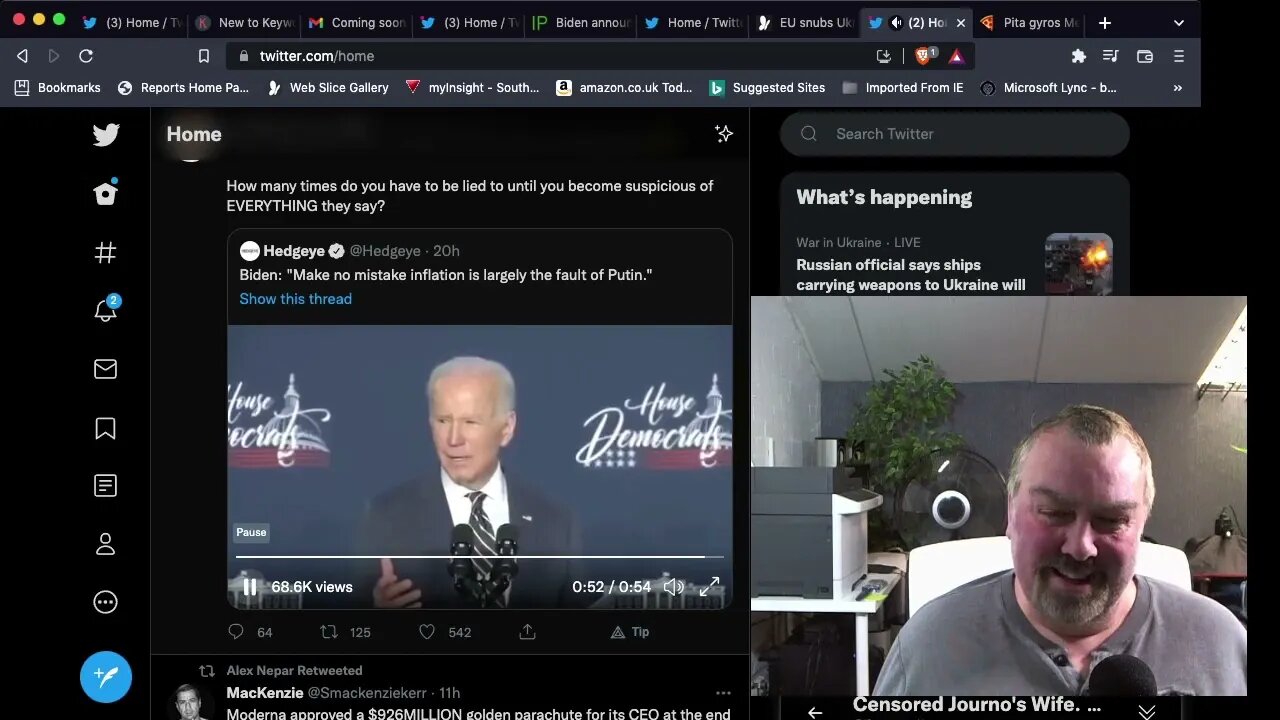Open the More circle-dots icon
The width and height of the screenshot is (1280, 720).
pos(105,602)
